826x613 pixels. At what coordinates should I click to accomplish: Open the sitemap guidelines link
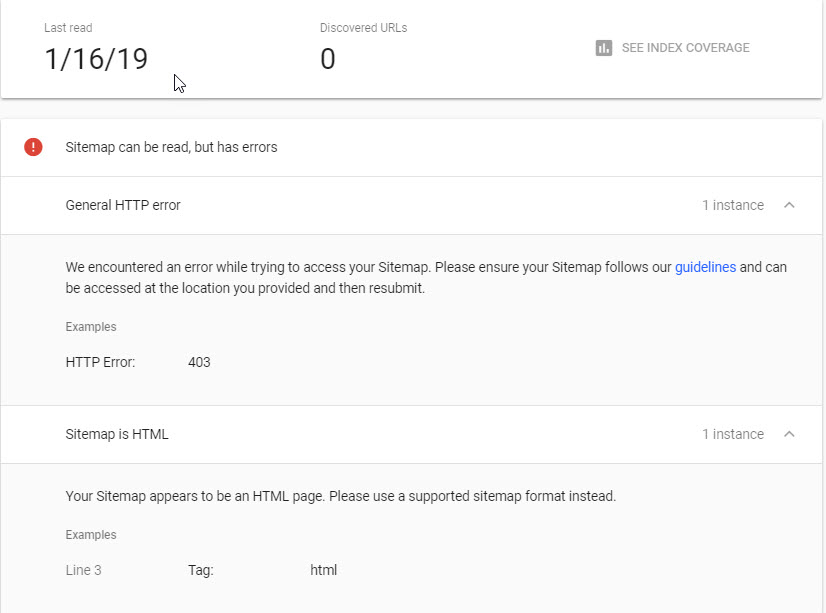point(705,267)
